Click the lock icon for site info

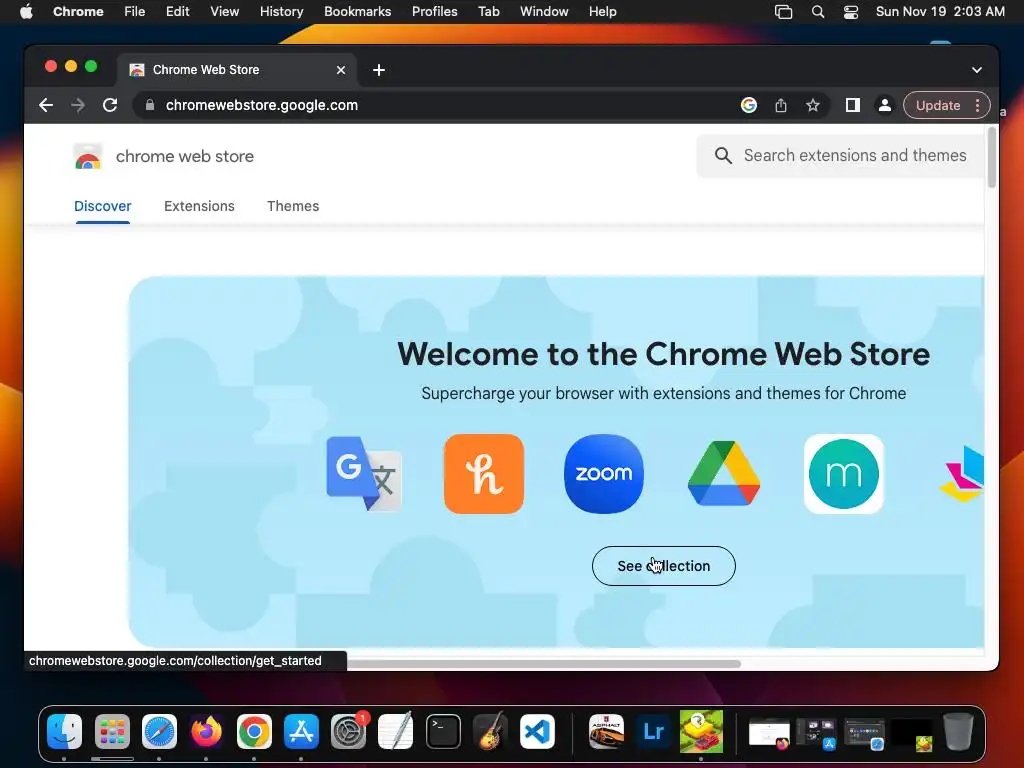[x=150, y=105]
